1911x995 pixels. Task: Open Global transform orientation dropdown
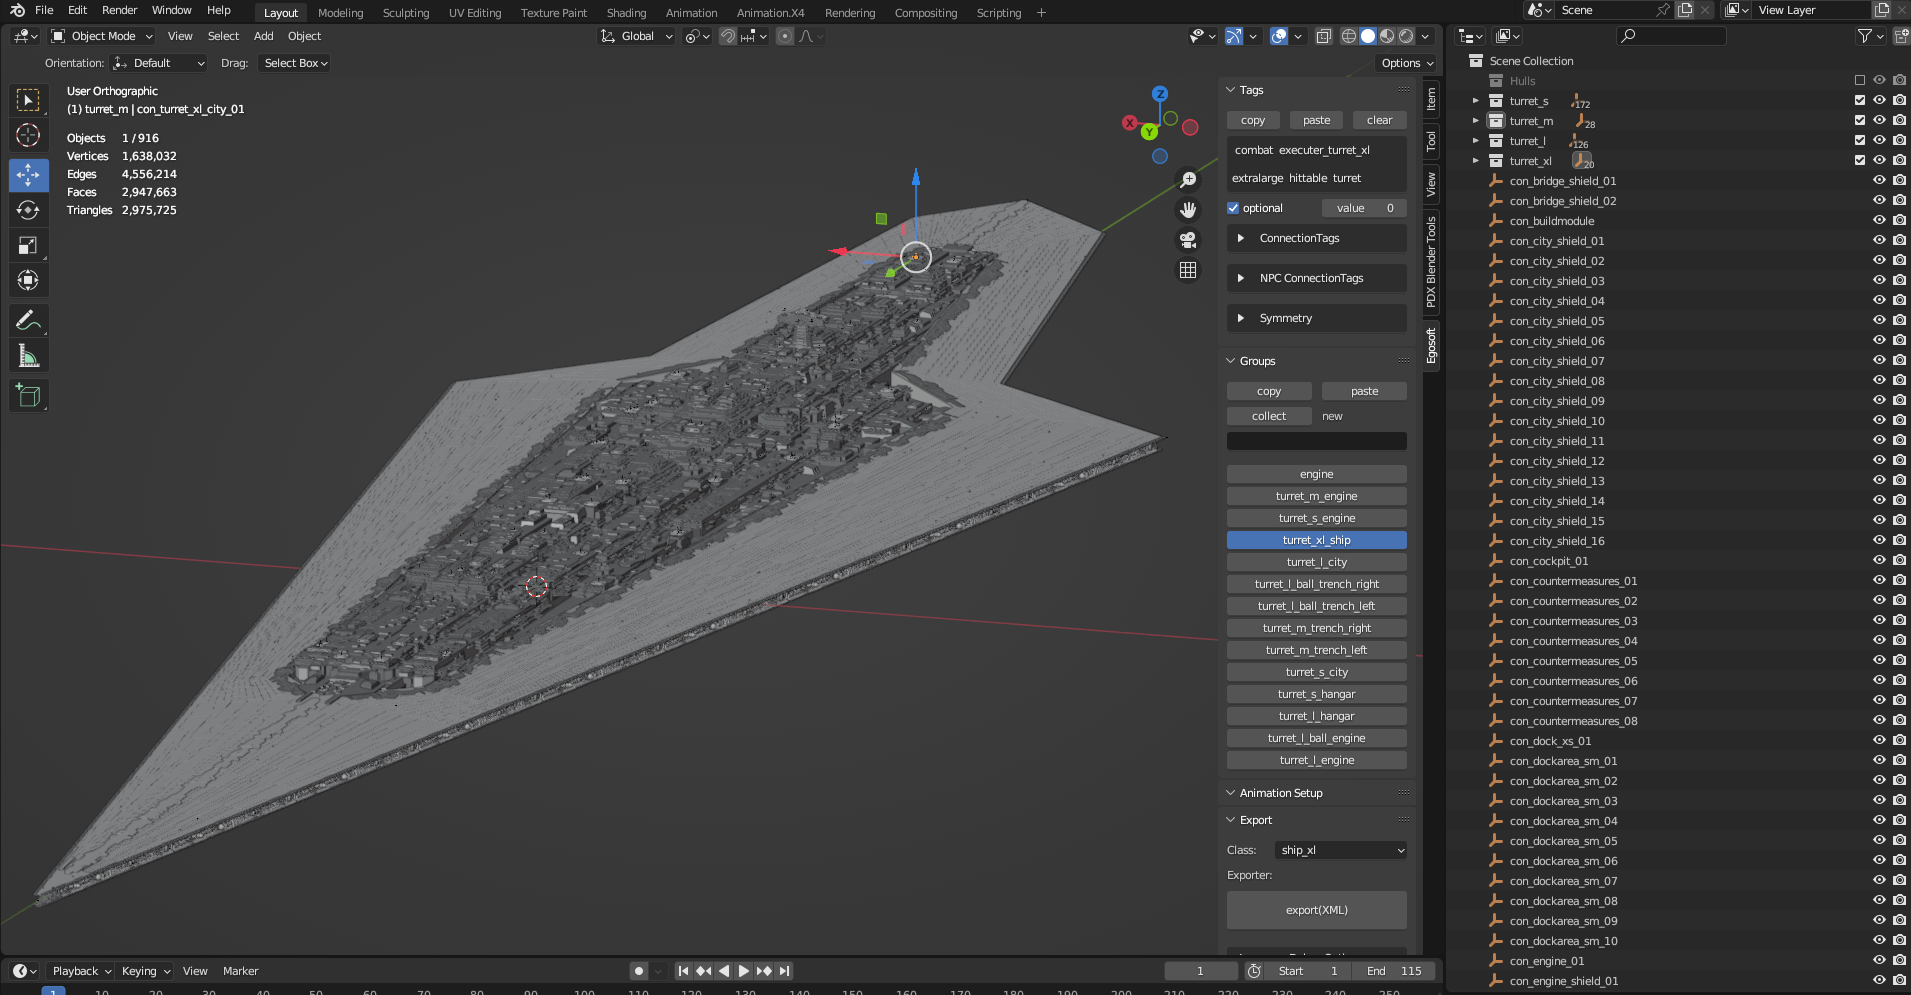click(637, 36)
